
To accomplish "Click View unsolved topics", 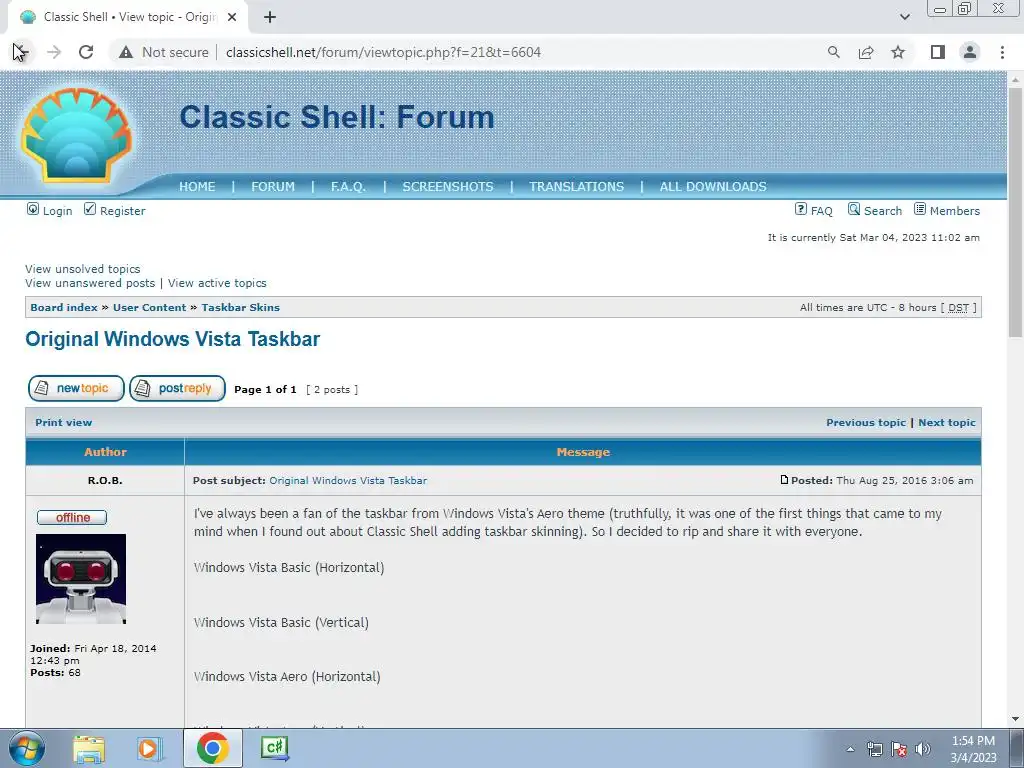I will [83, 269].
